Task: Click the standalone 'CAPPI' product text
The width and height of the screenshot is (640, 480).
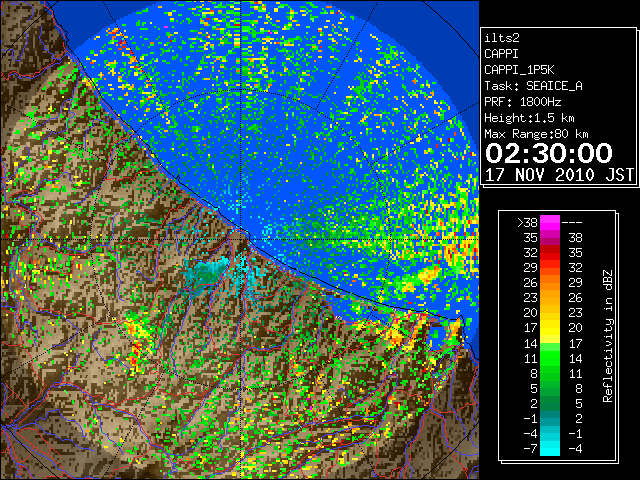Action: [501, 54]
